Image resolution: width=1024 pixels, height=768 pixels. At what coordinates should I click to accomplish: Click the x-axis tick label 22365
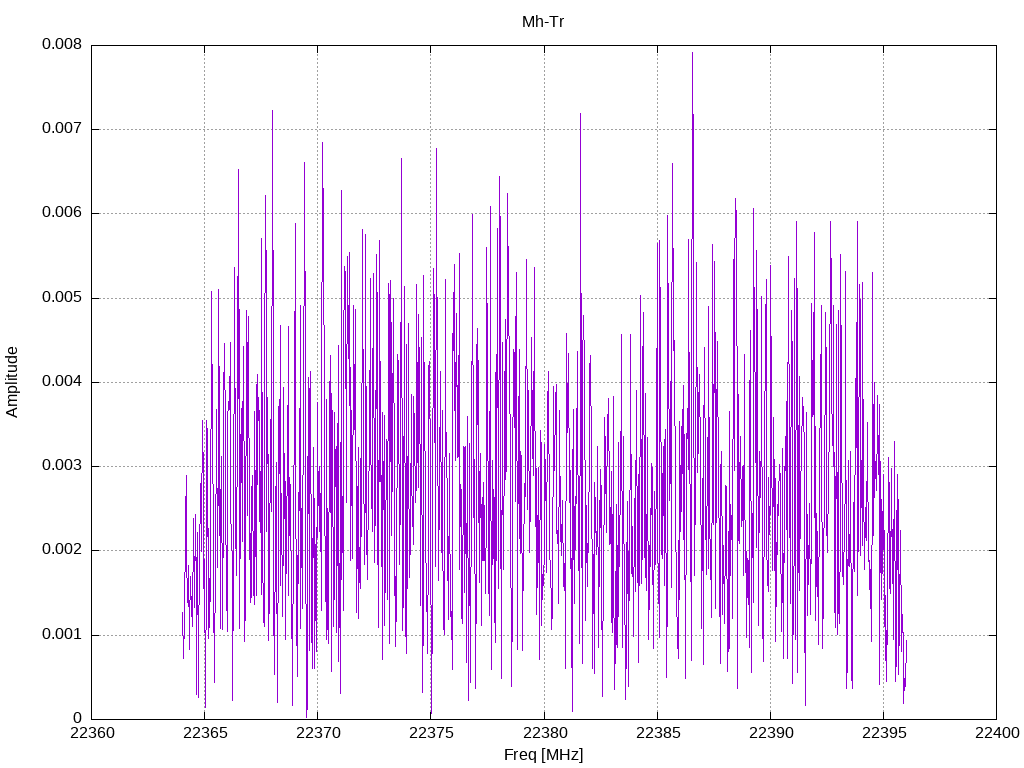pos(205,733)
